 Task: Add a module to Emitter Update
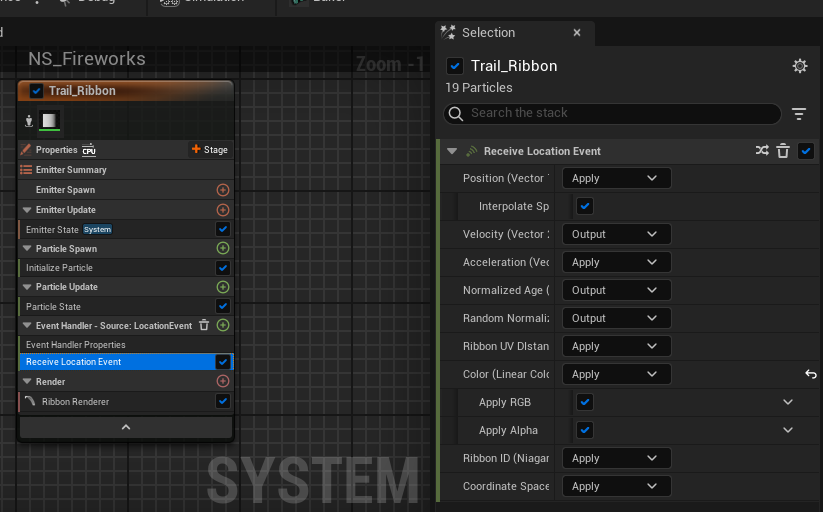(x=223, y=210)
